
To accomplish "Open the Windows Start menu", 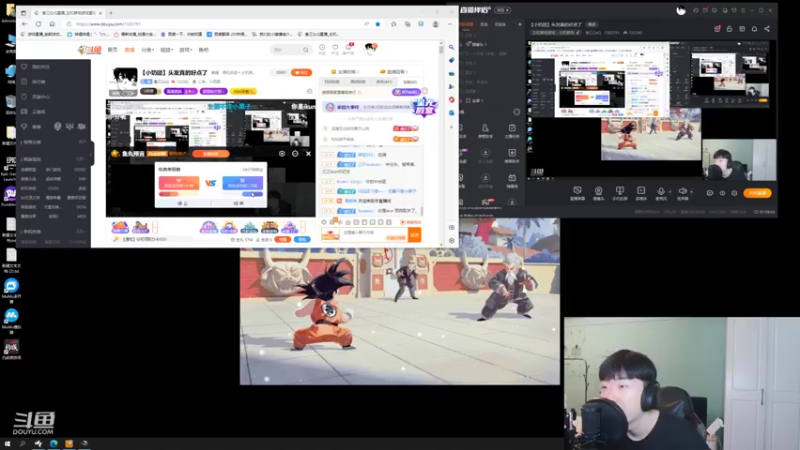I will click(7, 444).
